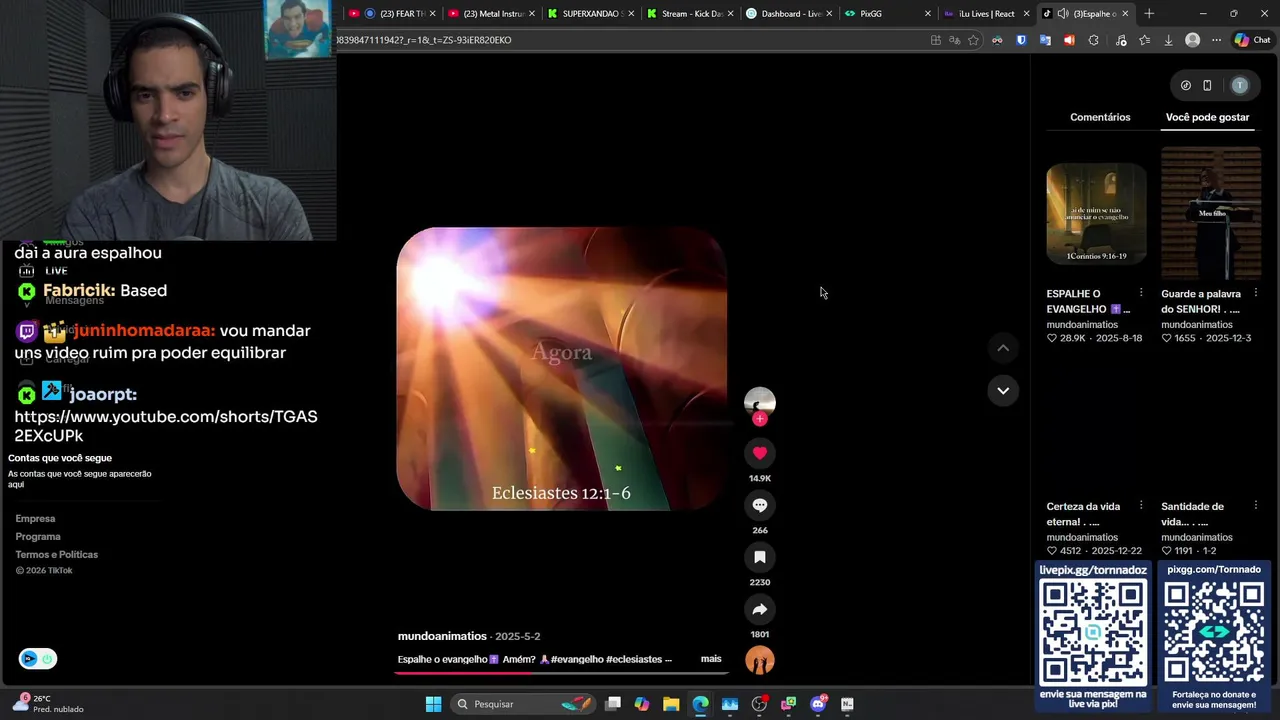Switch to the PixGG browser tab
Image resolution: width=1280 pixels, height=720 pixels.
pos(887,14)
